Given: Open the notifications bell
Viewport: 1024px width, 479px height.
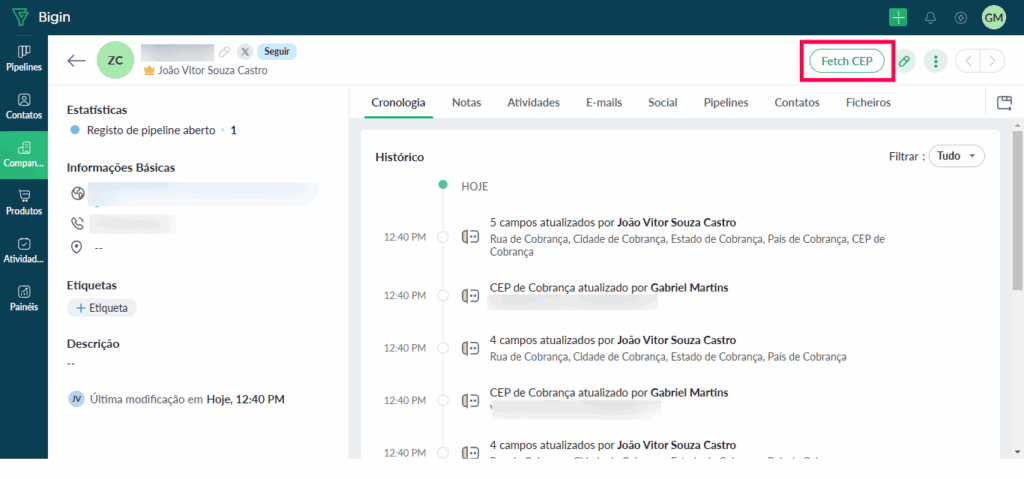Looking at the screenshot, I should (x=930, y=17).
